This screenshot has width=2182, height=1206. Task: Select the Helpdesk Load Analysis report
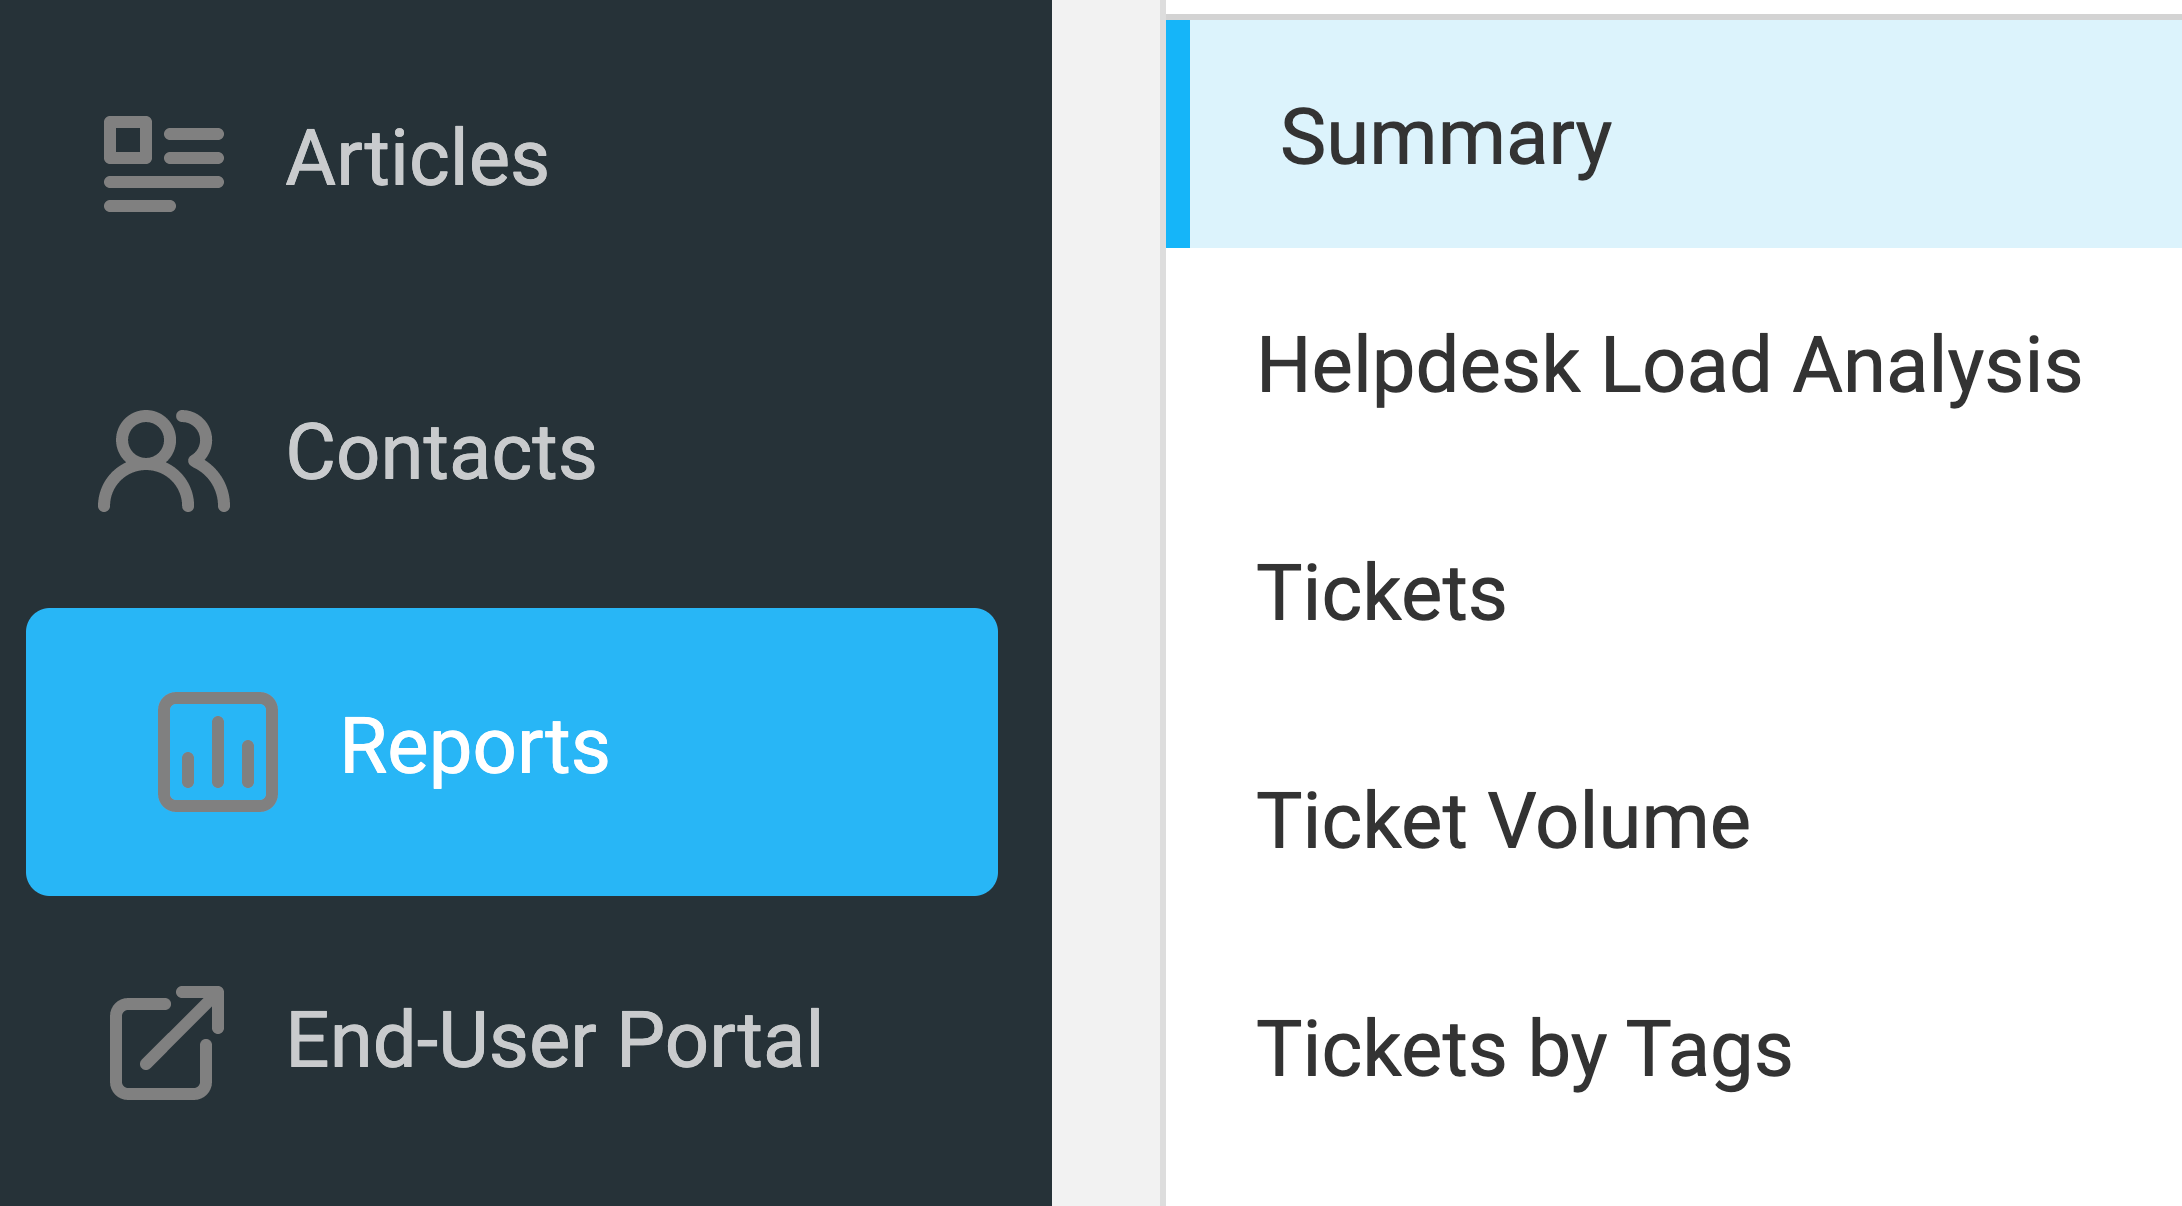click(1668, 366)
